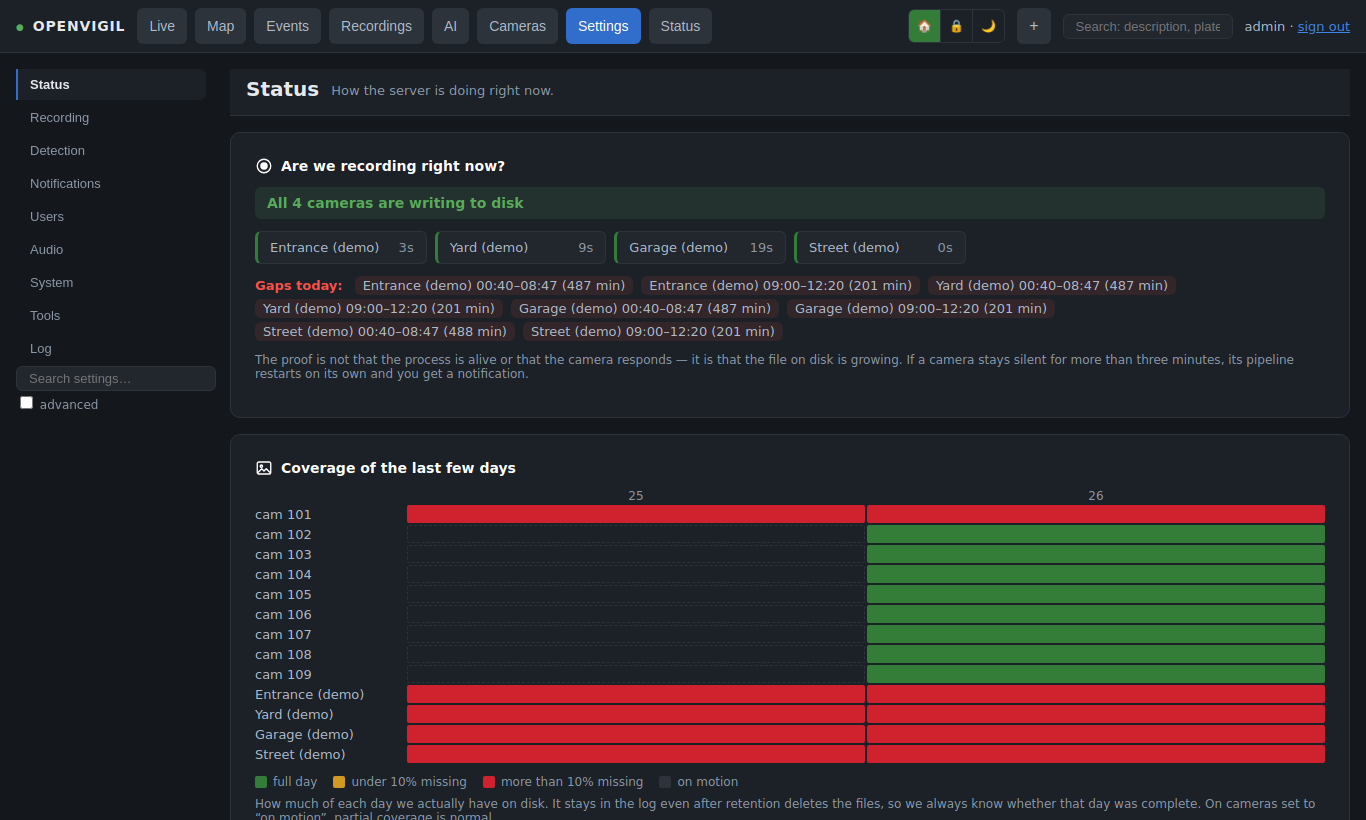The height and width of the screenshot is (820, 1366).
Task: Open the top bar Status tab
Action: [680, 26]
